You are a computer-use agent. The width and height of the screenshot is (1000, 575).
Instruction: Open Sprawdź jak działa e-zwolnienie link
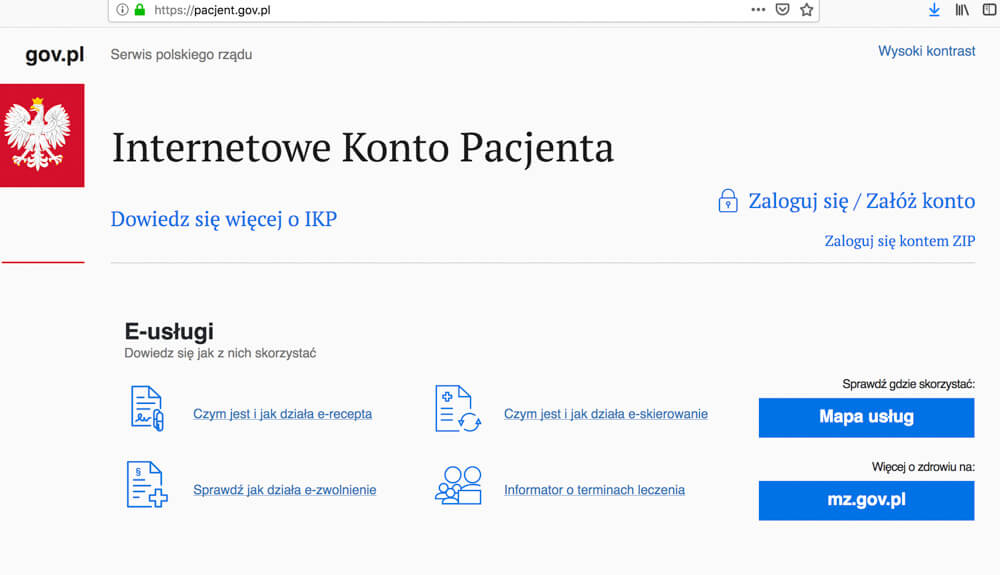pyautogui.click(x=284, y=490)
